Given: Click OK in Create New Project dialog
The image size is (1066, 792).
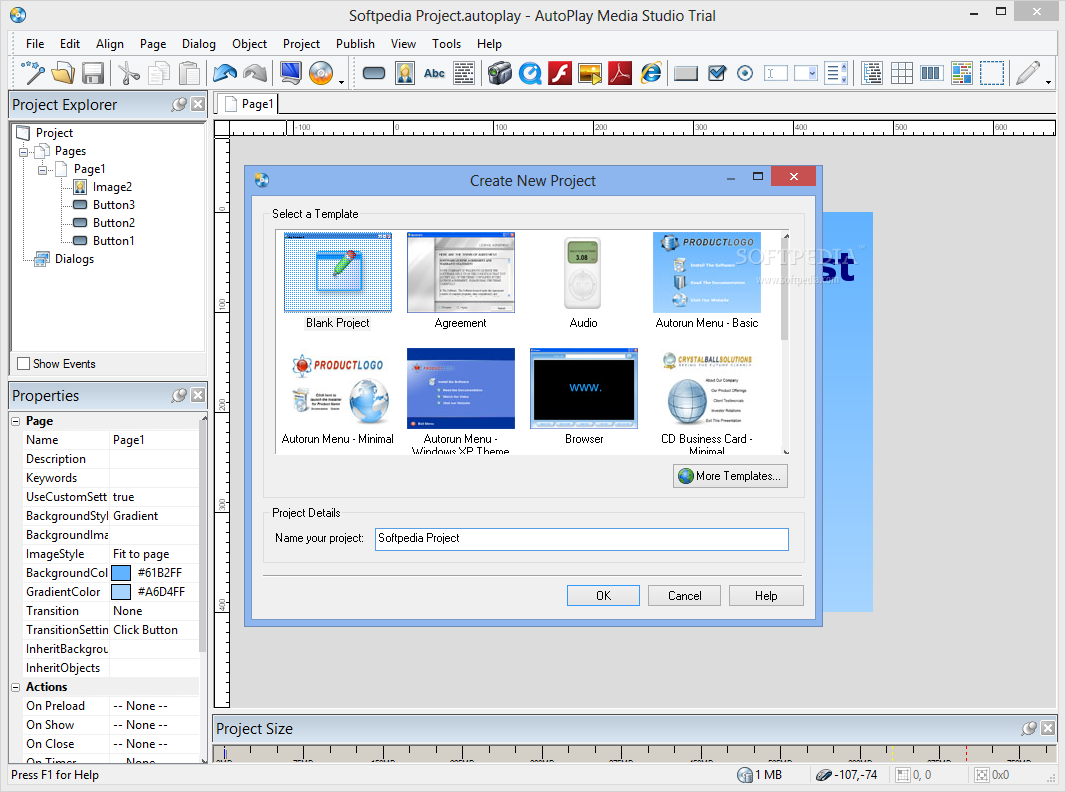Looking at the screenshot, I should point(603,596).
